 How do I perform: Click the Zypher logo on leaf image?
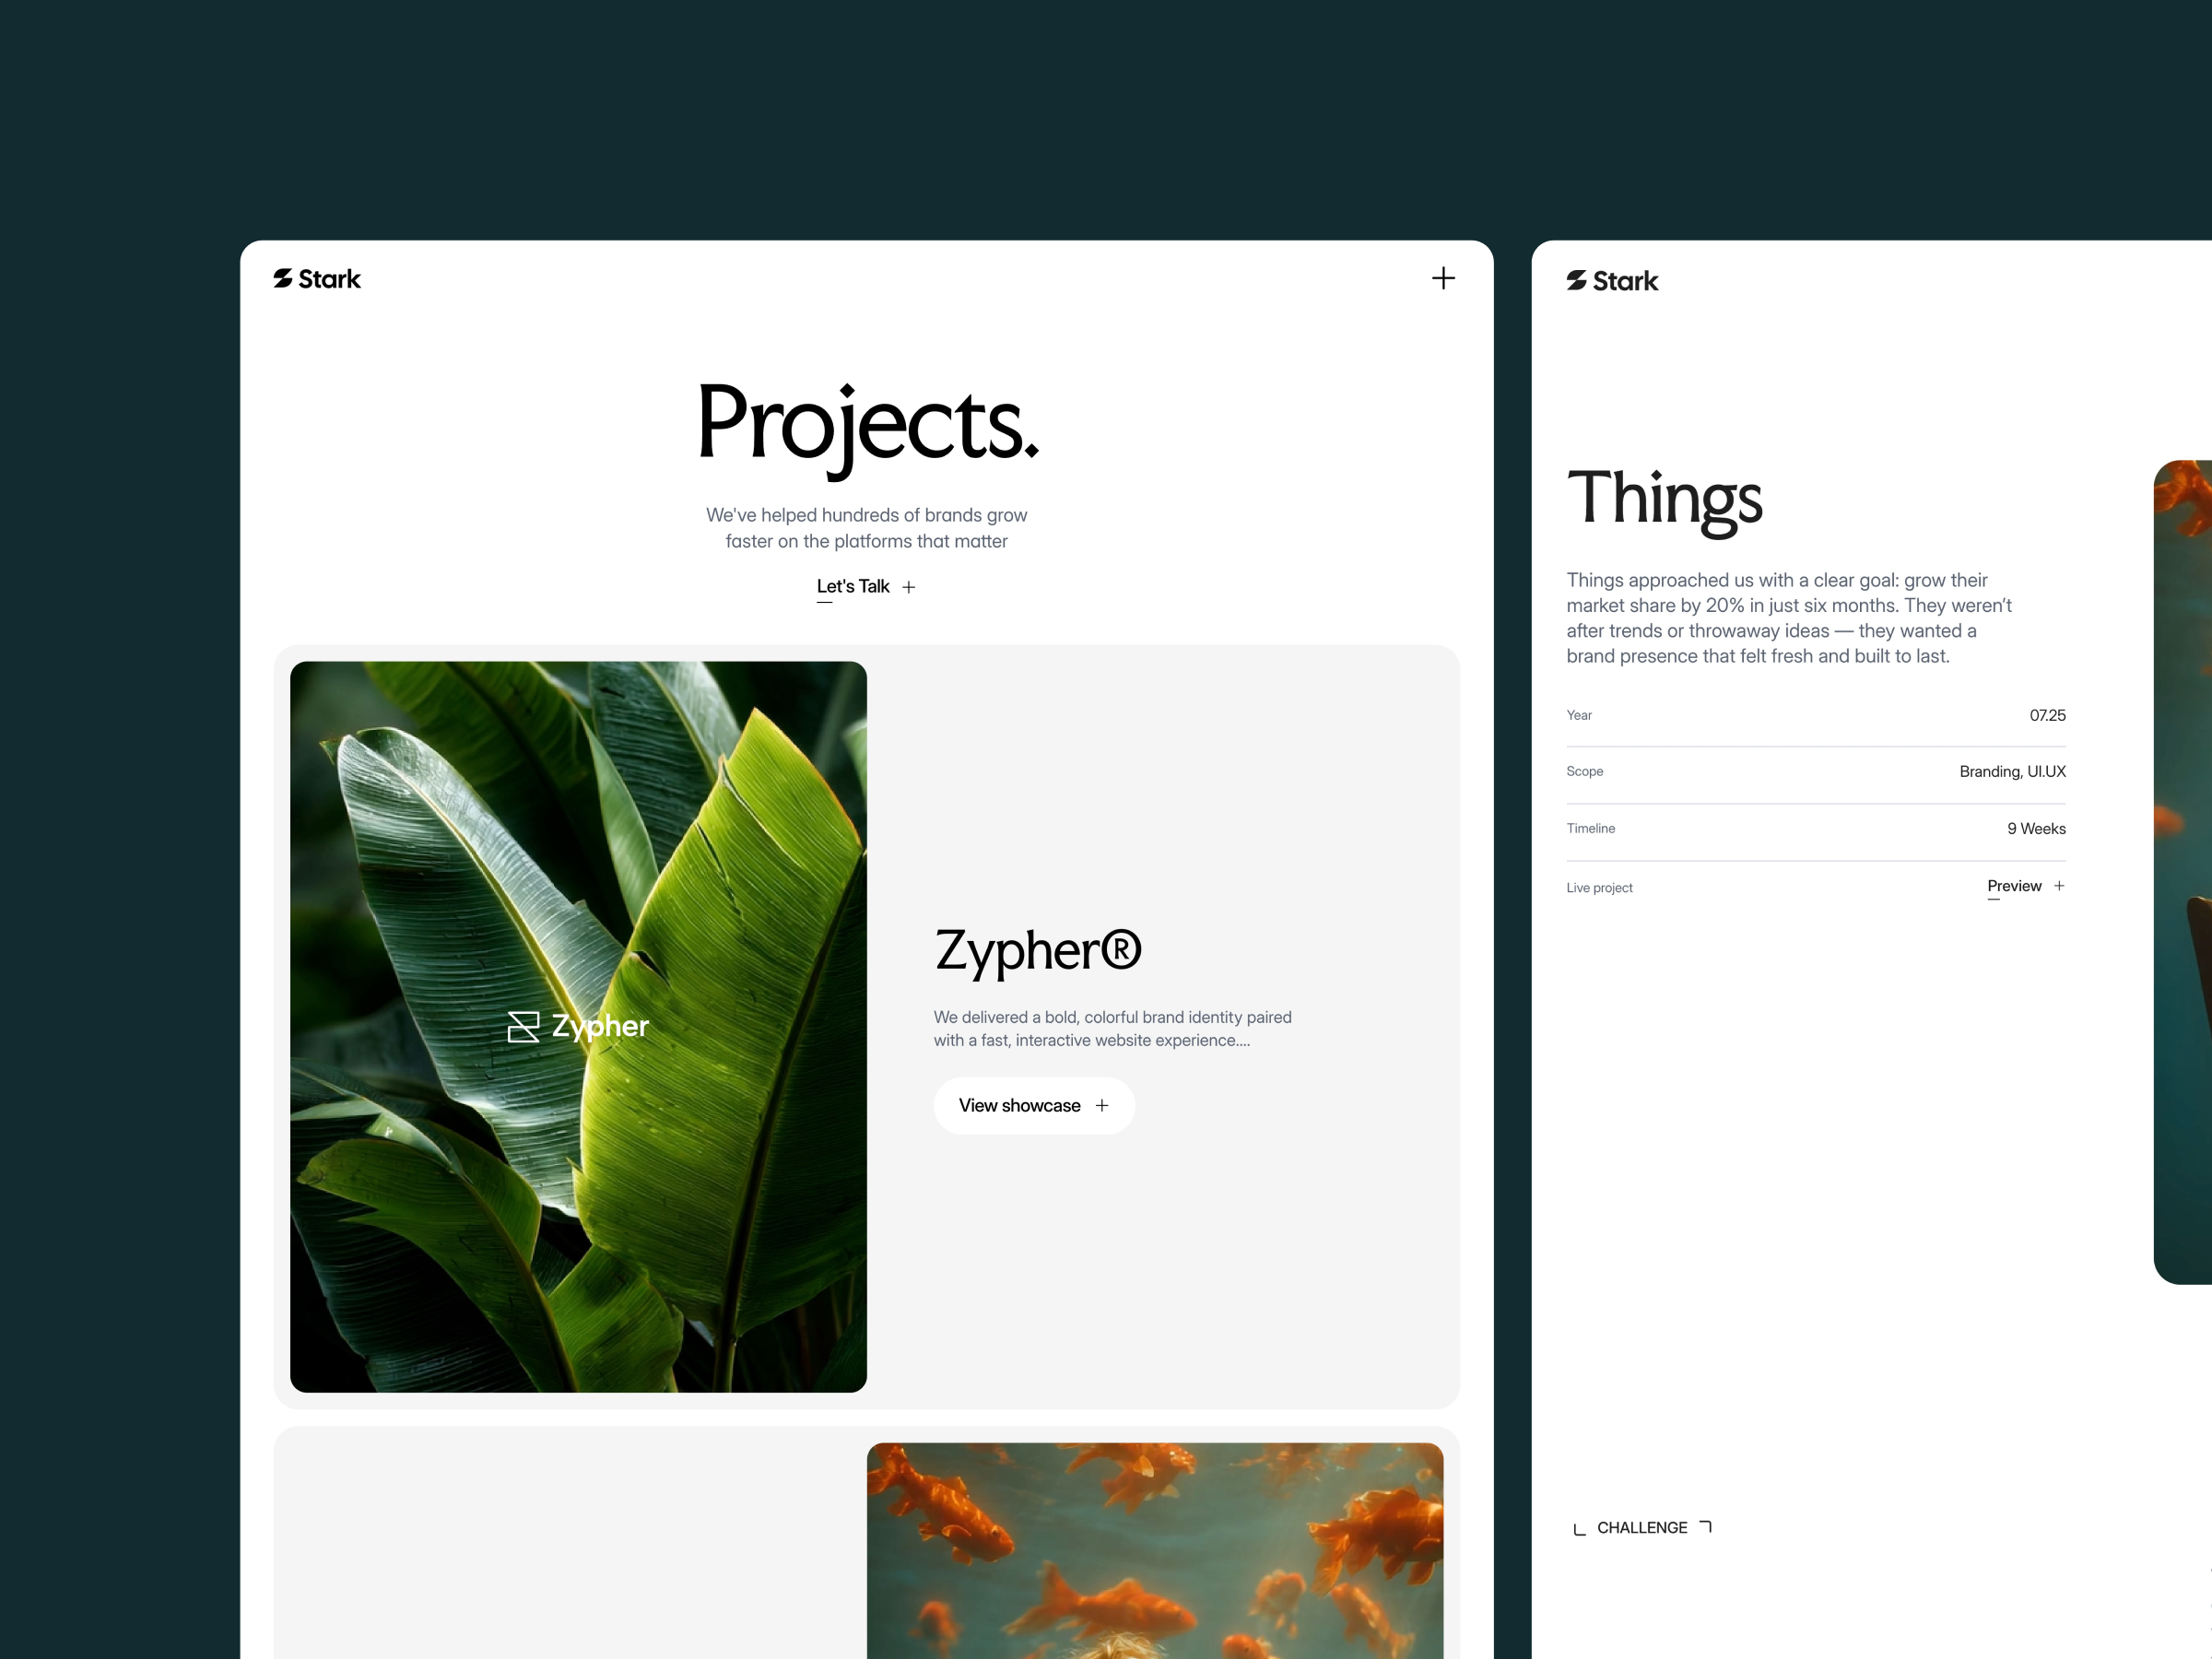[578, 1026]
